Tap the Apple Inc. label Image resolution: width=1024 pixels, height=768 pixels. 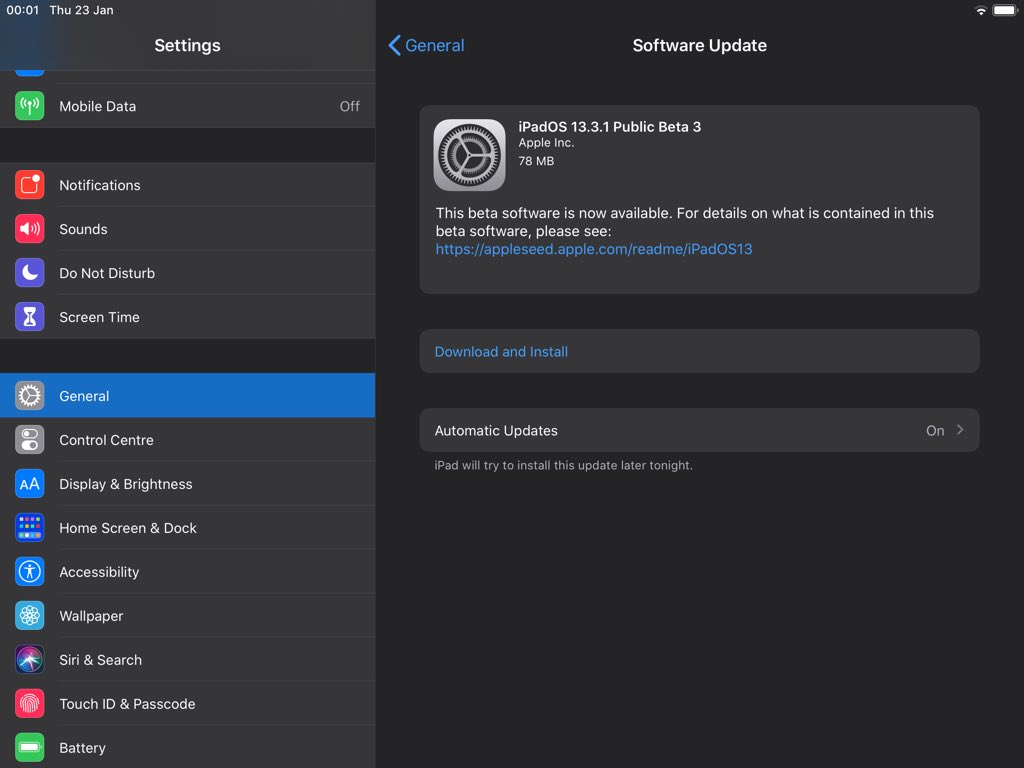point(546,143)
